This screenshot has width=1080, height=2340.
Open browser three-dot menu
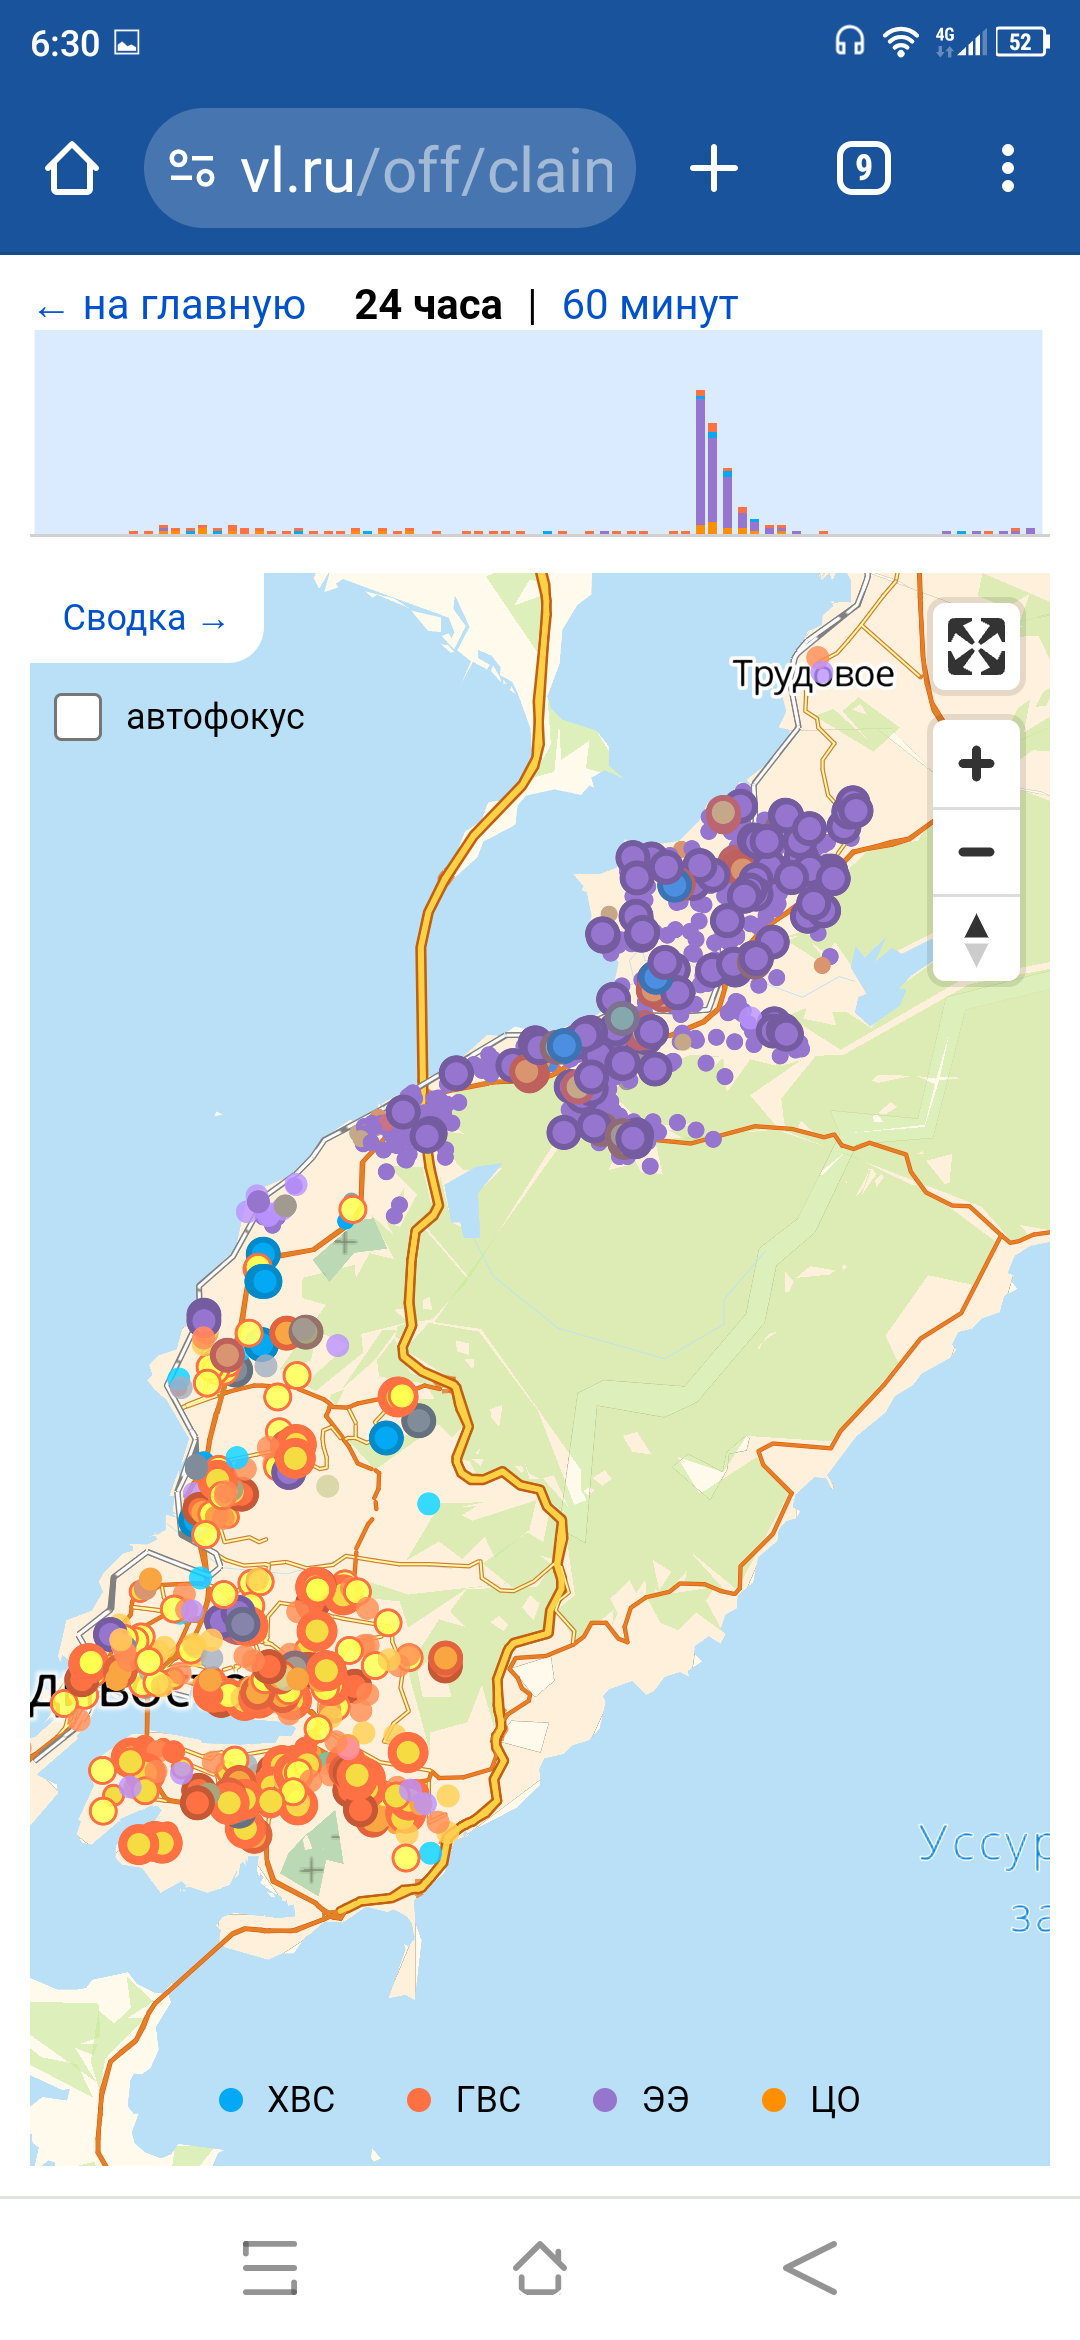coord(1008,168)
